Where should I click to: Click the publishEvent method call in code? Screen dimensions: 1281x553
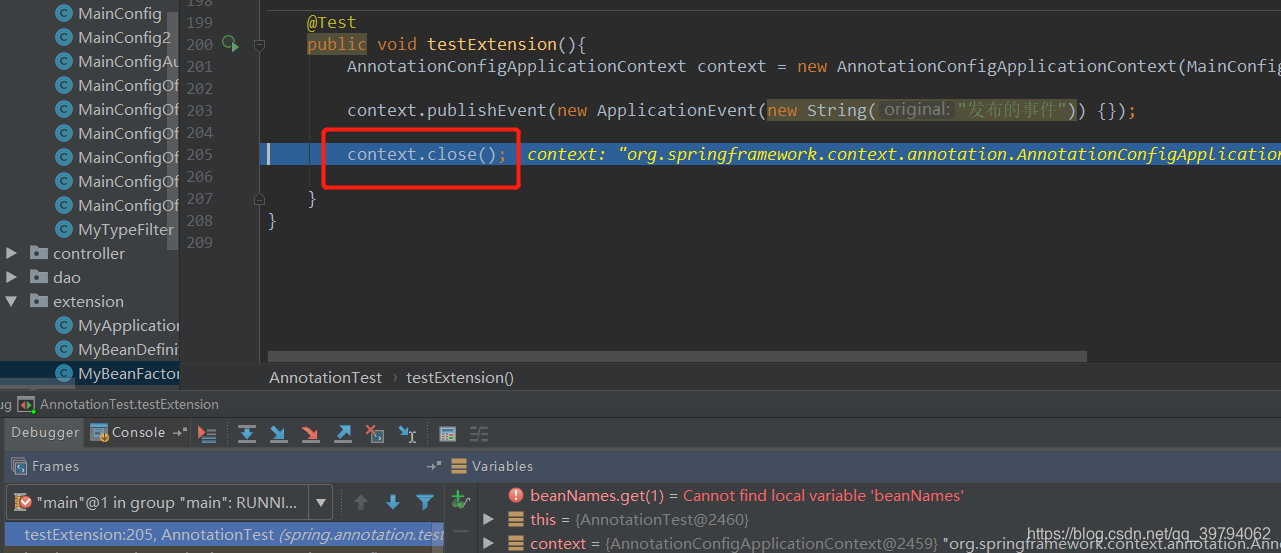coord(487,110)
